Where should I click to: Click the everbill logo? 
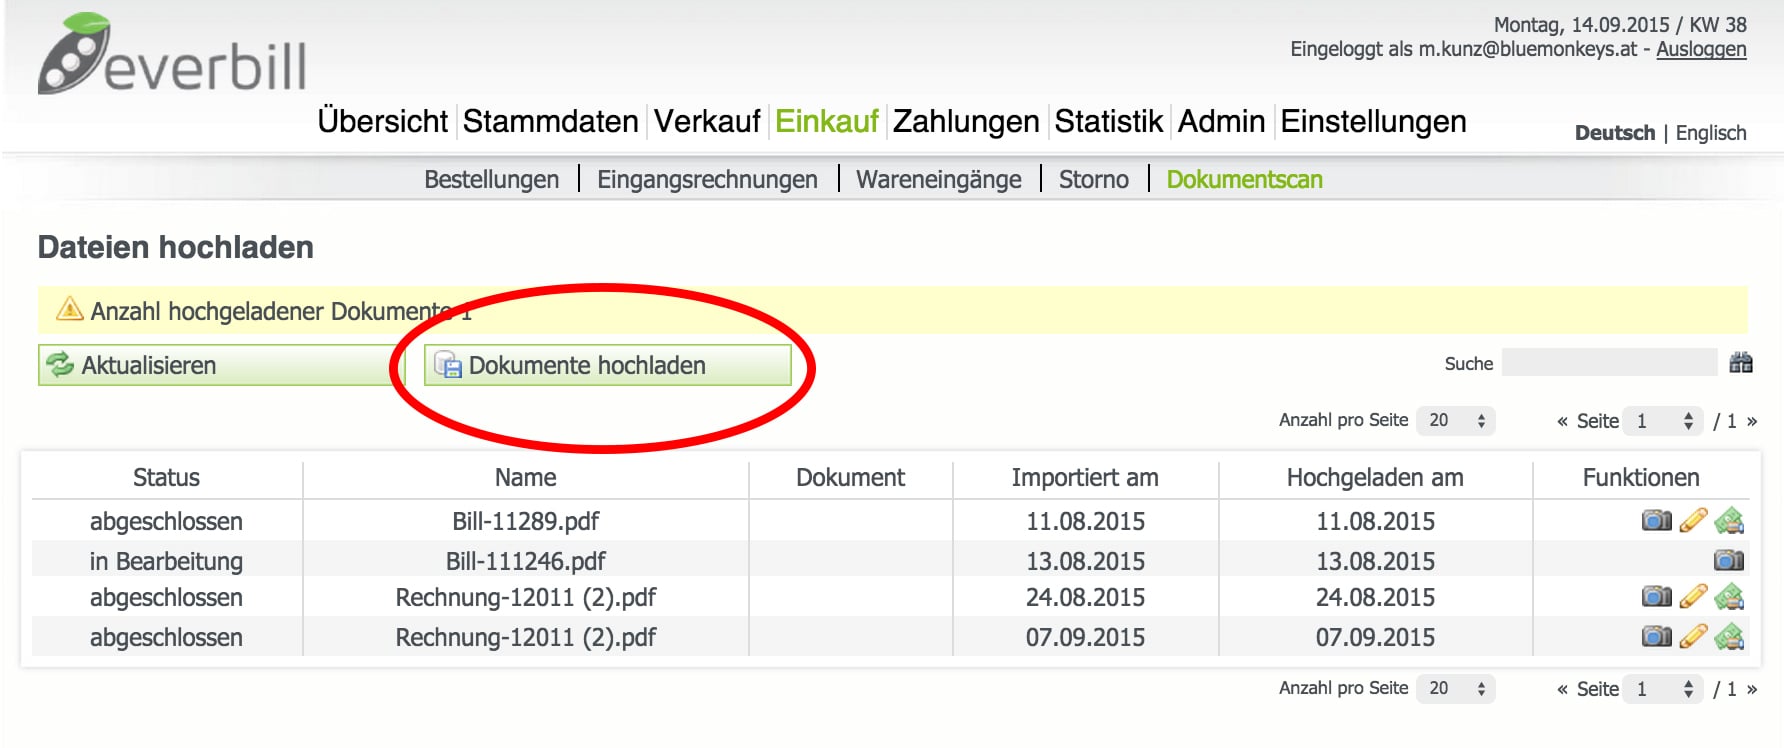[x=172, y=56]
